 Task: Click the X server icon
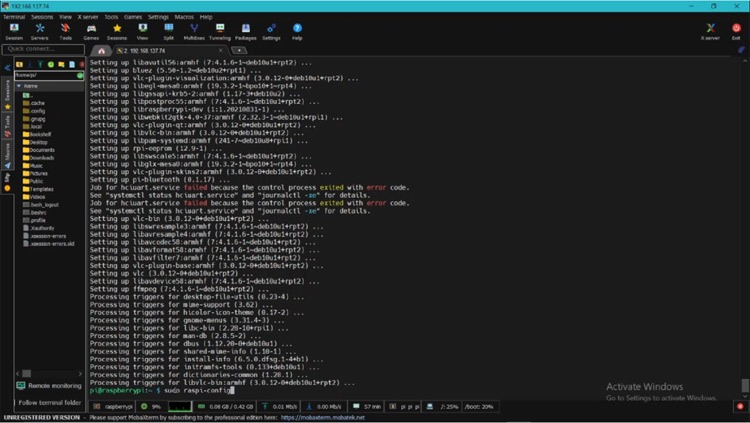pyautogui.click(x=710, y=31)
